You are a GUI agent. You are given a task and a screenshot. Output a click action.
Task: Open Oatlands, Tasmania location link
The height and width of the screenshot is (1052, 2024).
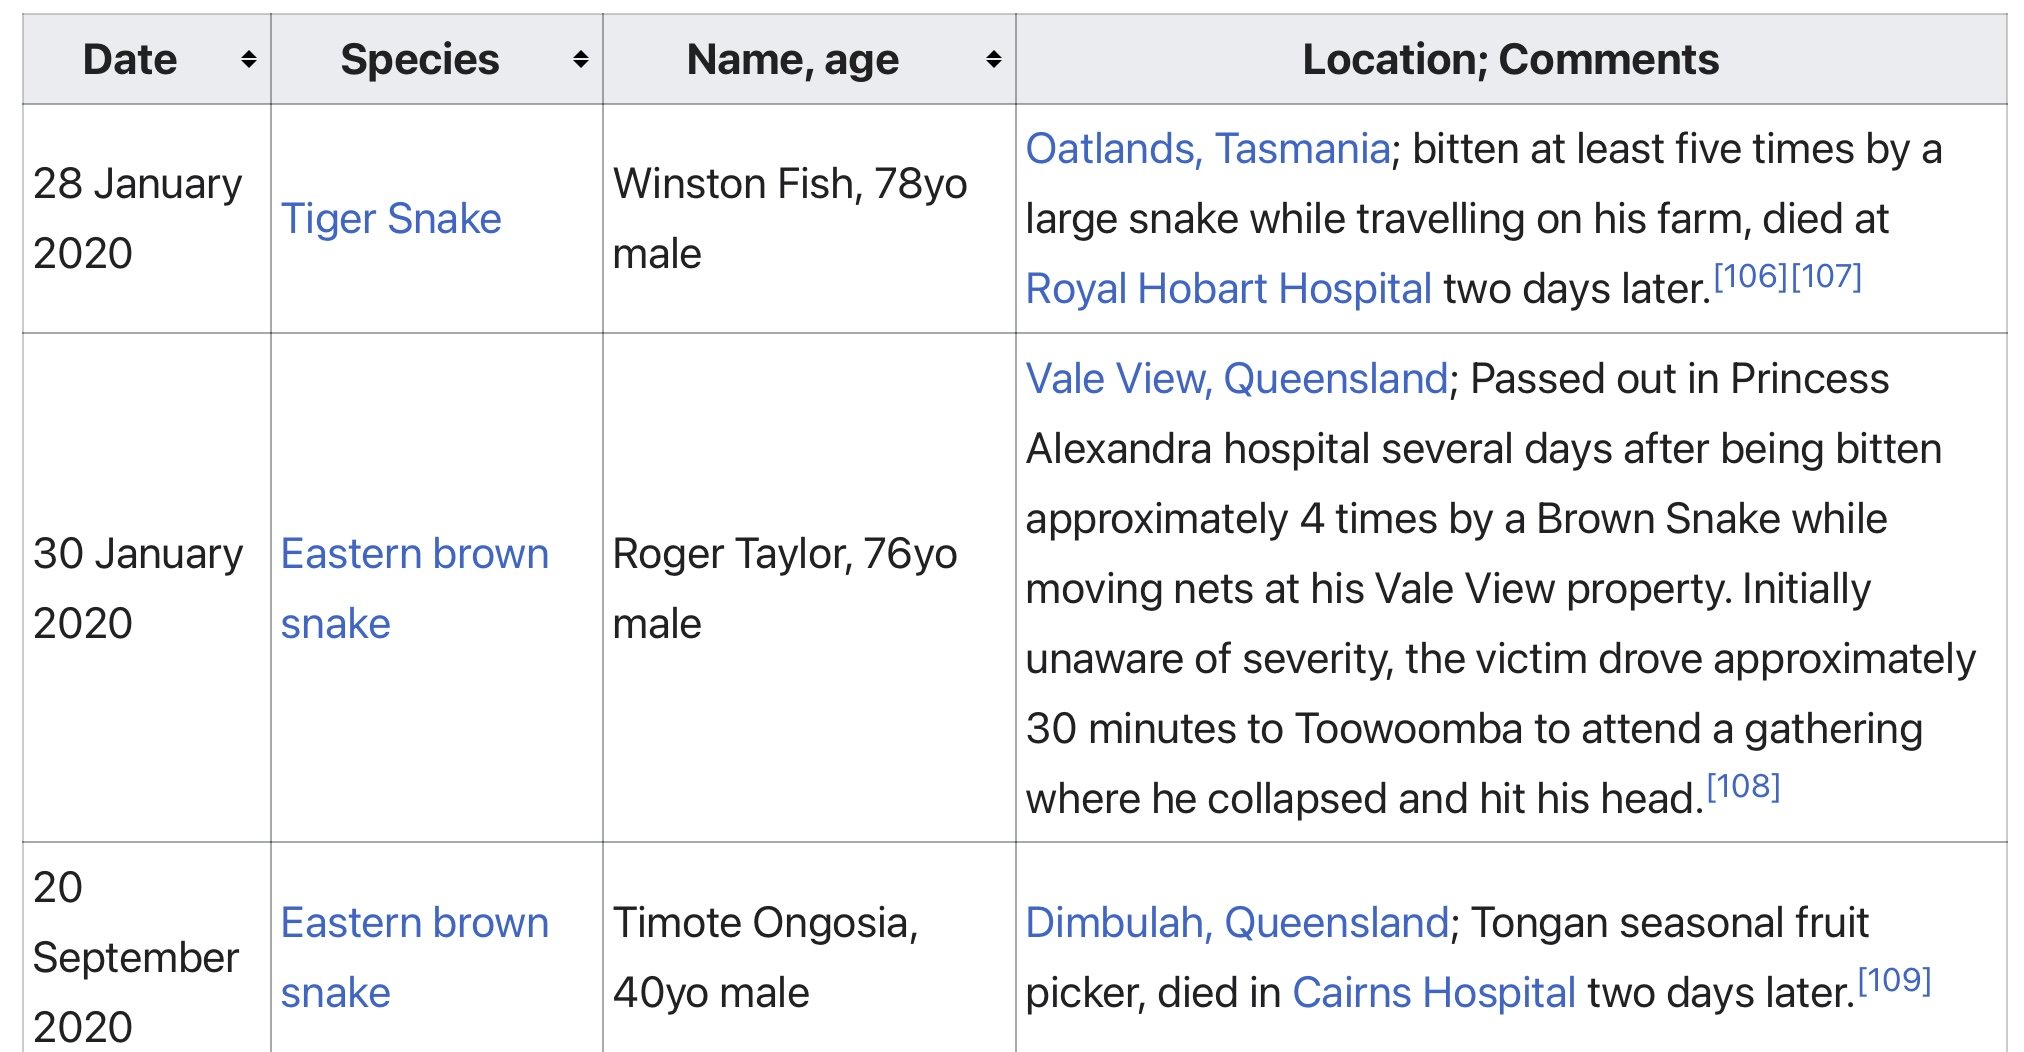[x=1207, y=149]
